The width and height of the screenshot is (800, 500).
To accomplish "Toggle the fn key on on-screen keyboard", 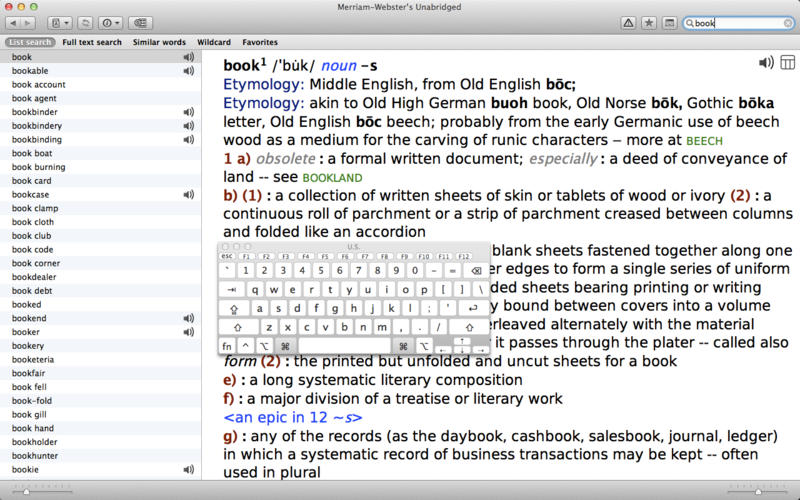I will click(x=227, y=346).
